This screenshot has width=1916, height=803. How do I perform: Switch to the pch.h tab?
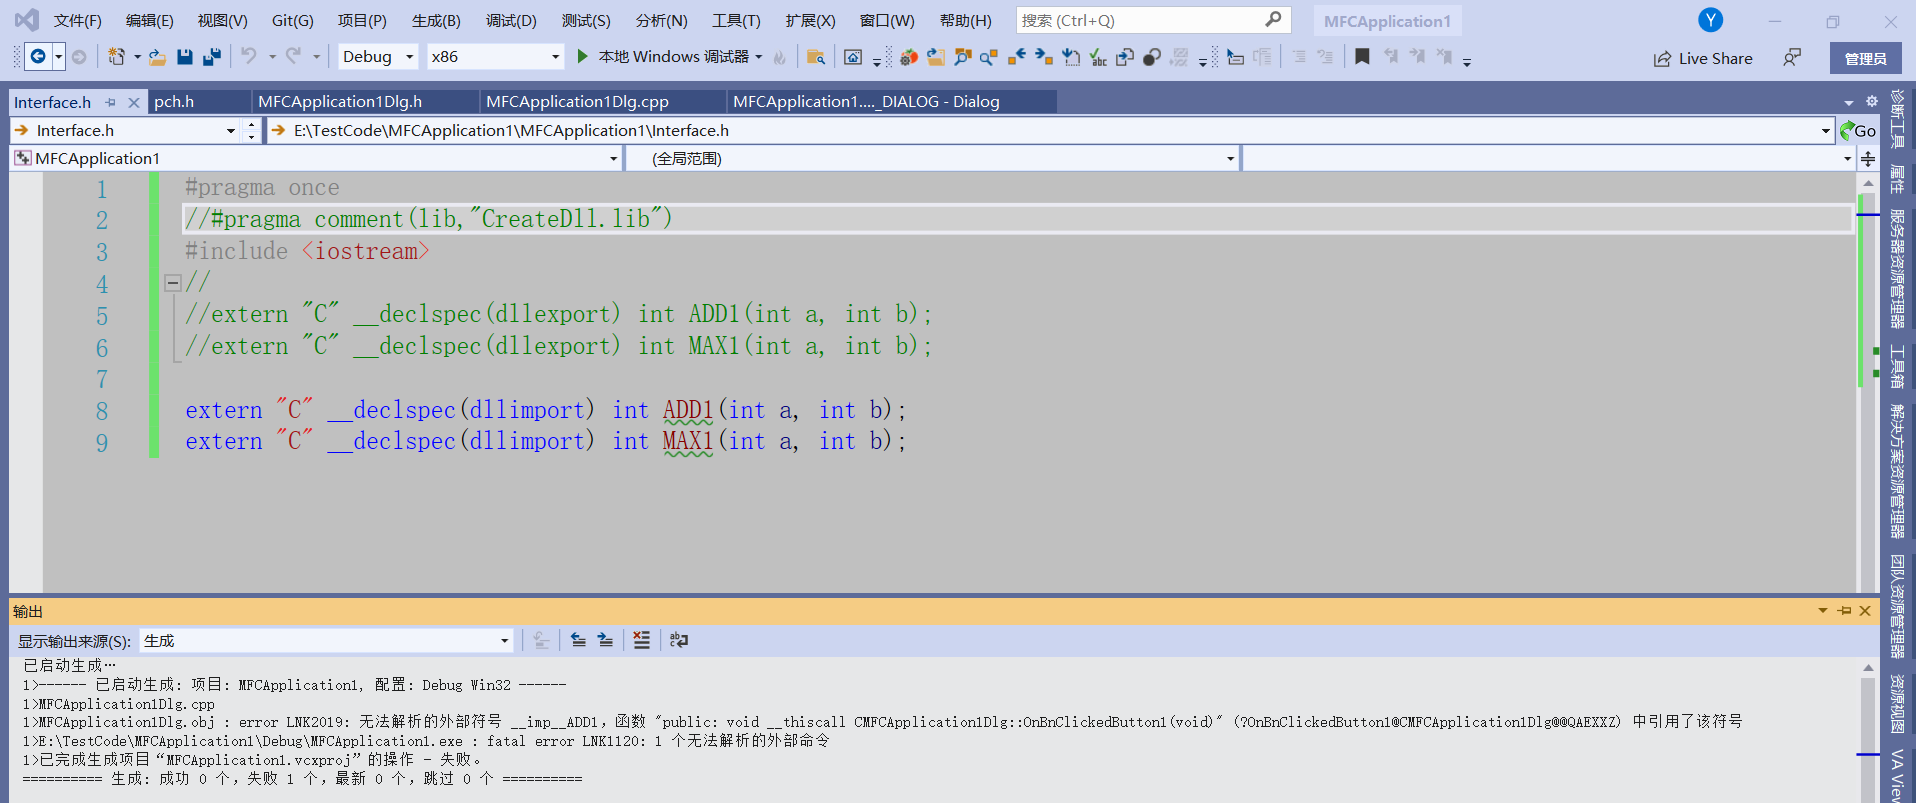click(199, 101)
